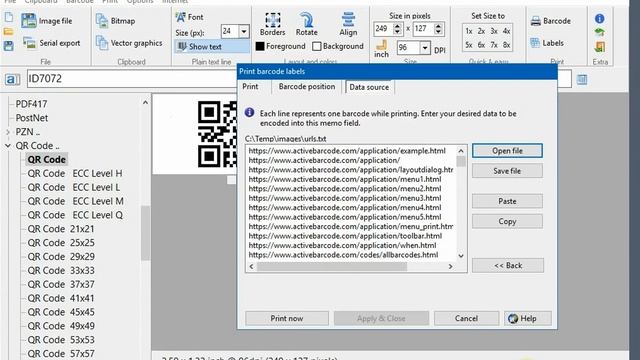This screenshot has width=640, height=360.
Task: Click the << Back button
Action: coord(508,265)
